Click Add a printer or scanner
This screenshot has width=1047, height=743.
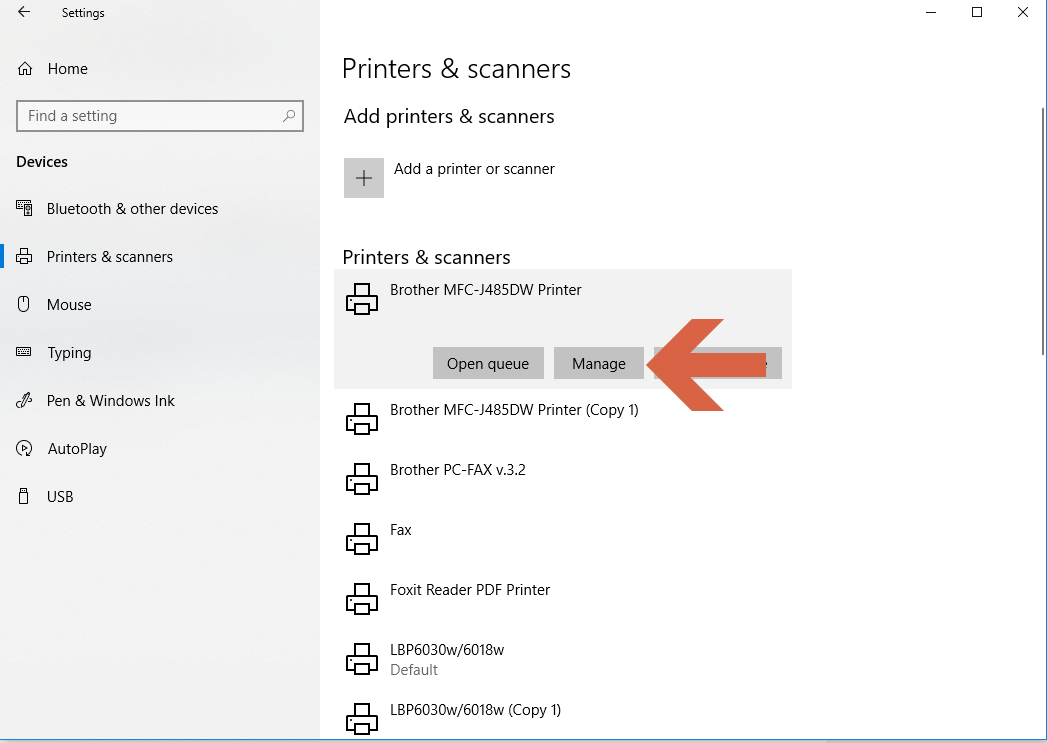pyautogui.click(x=474, y=169)
